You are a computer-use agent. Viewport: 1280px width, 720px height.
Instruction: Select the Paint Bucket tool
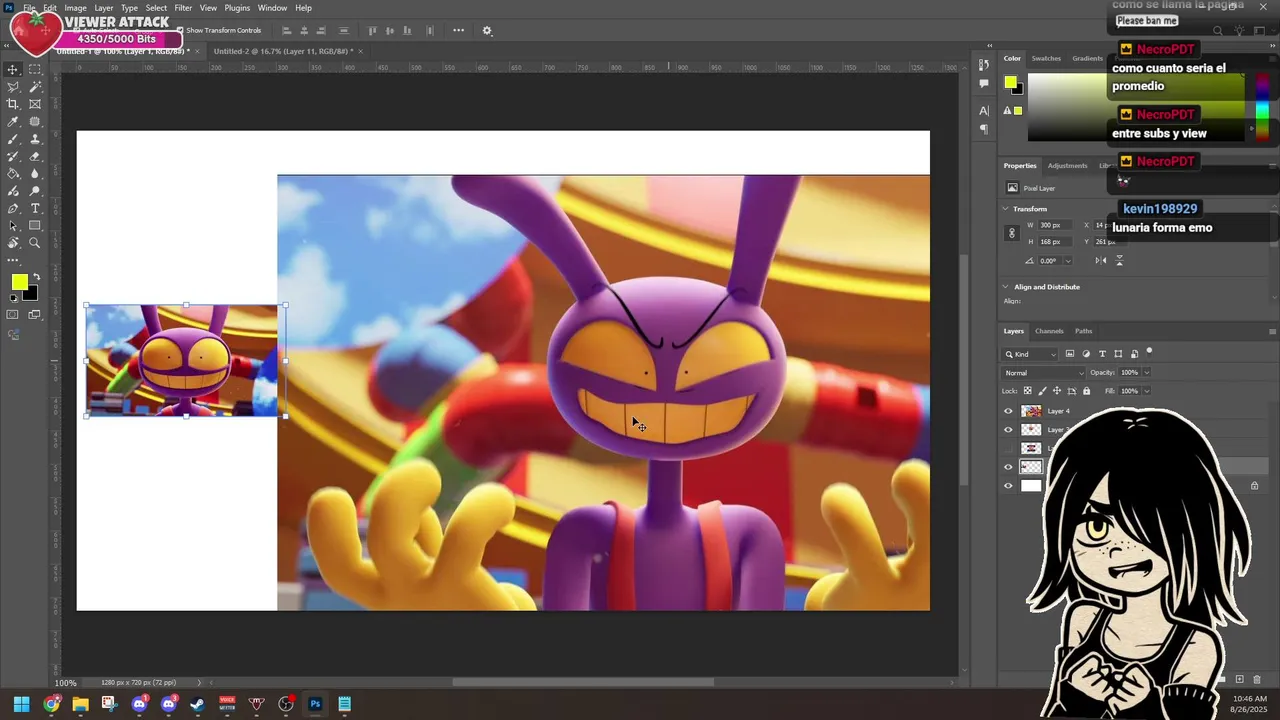pyautogui.click(x=13, y=174)
